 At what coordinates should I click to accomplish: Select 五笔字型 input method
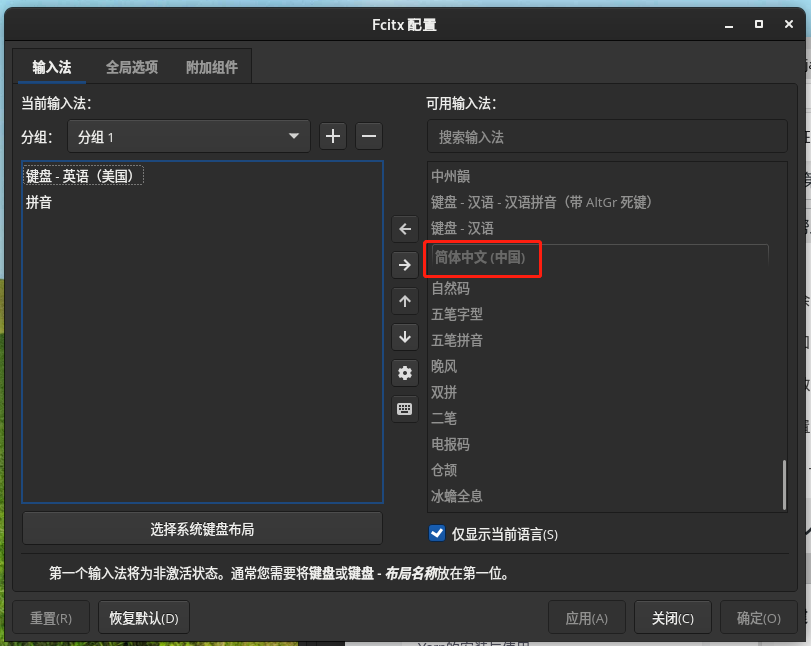click(605, 314)
